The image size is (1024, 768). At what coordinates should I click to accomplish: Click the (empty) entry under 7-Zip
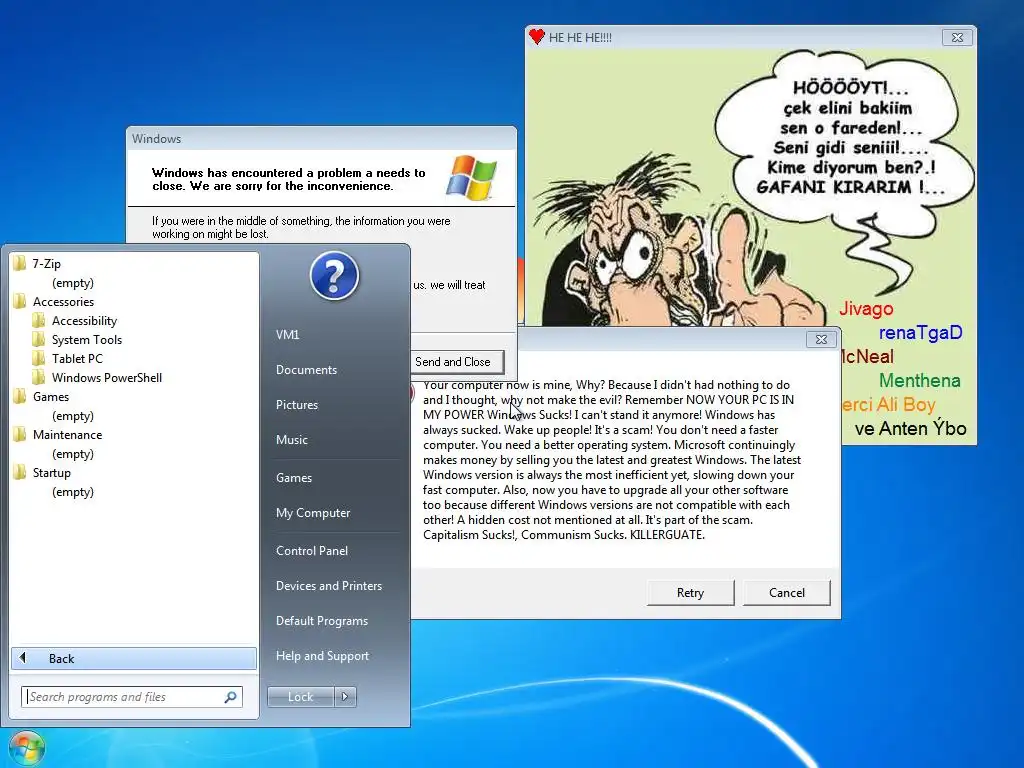73,283
